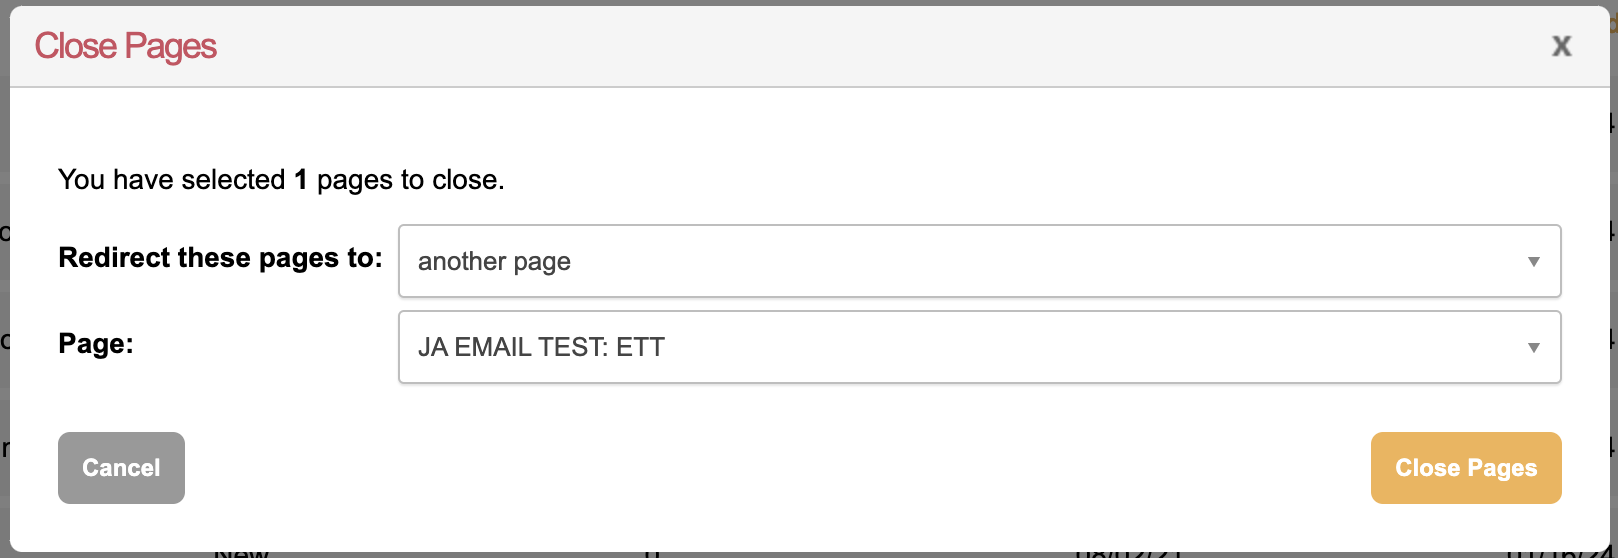The image size is (1618, 558).
Task: Open the 'Redirect these pages to' dropdown
Action: point(978,261)
